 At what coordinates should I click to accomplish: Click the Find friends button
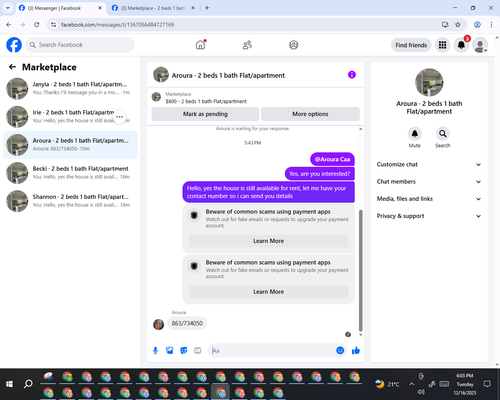tap(411, 45)
